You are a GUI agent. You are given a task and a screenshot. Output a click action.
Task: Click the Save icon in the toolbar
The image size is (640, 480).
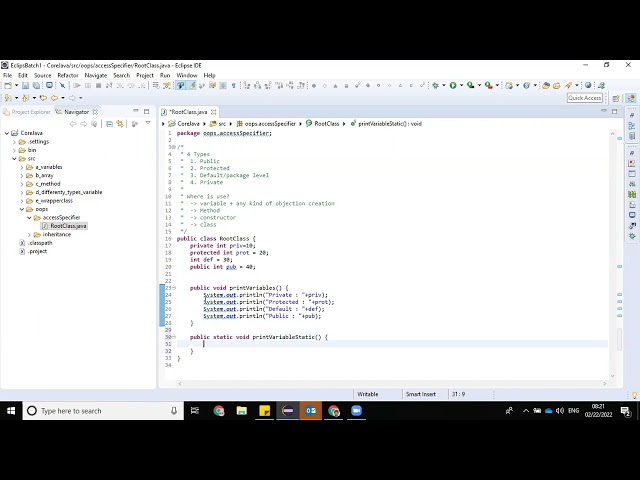[x=25, y=85]
